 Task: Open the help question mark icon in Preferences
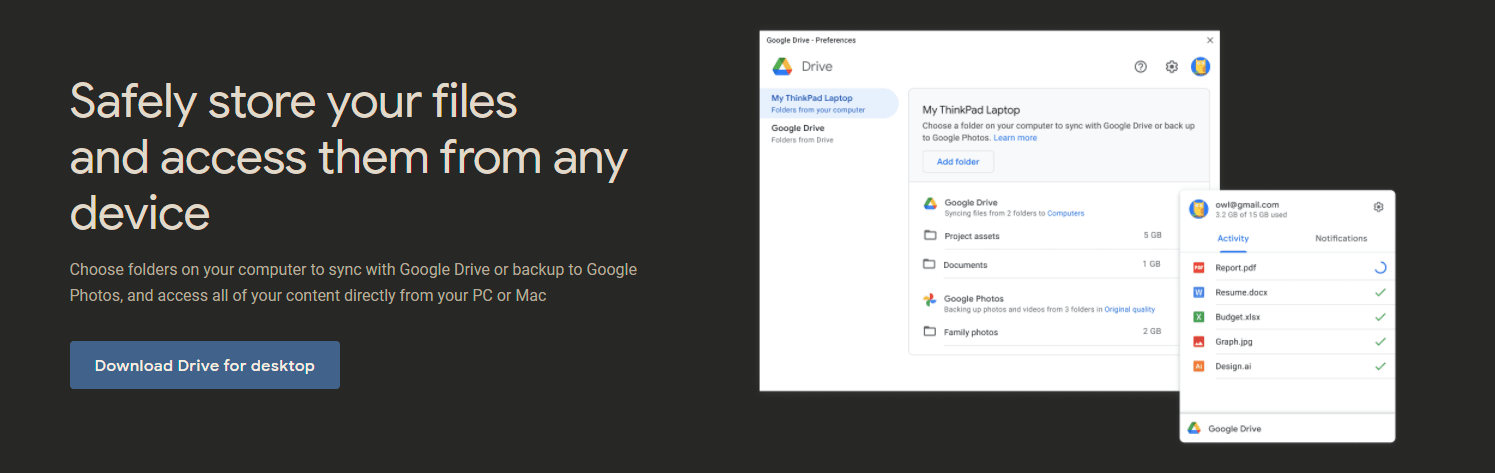pyautogui.click(x=1141, y=67)
